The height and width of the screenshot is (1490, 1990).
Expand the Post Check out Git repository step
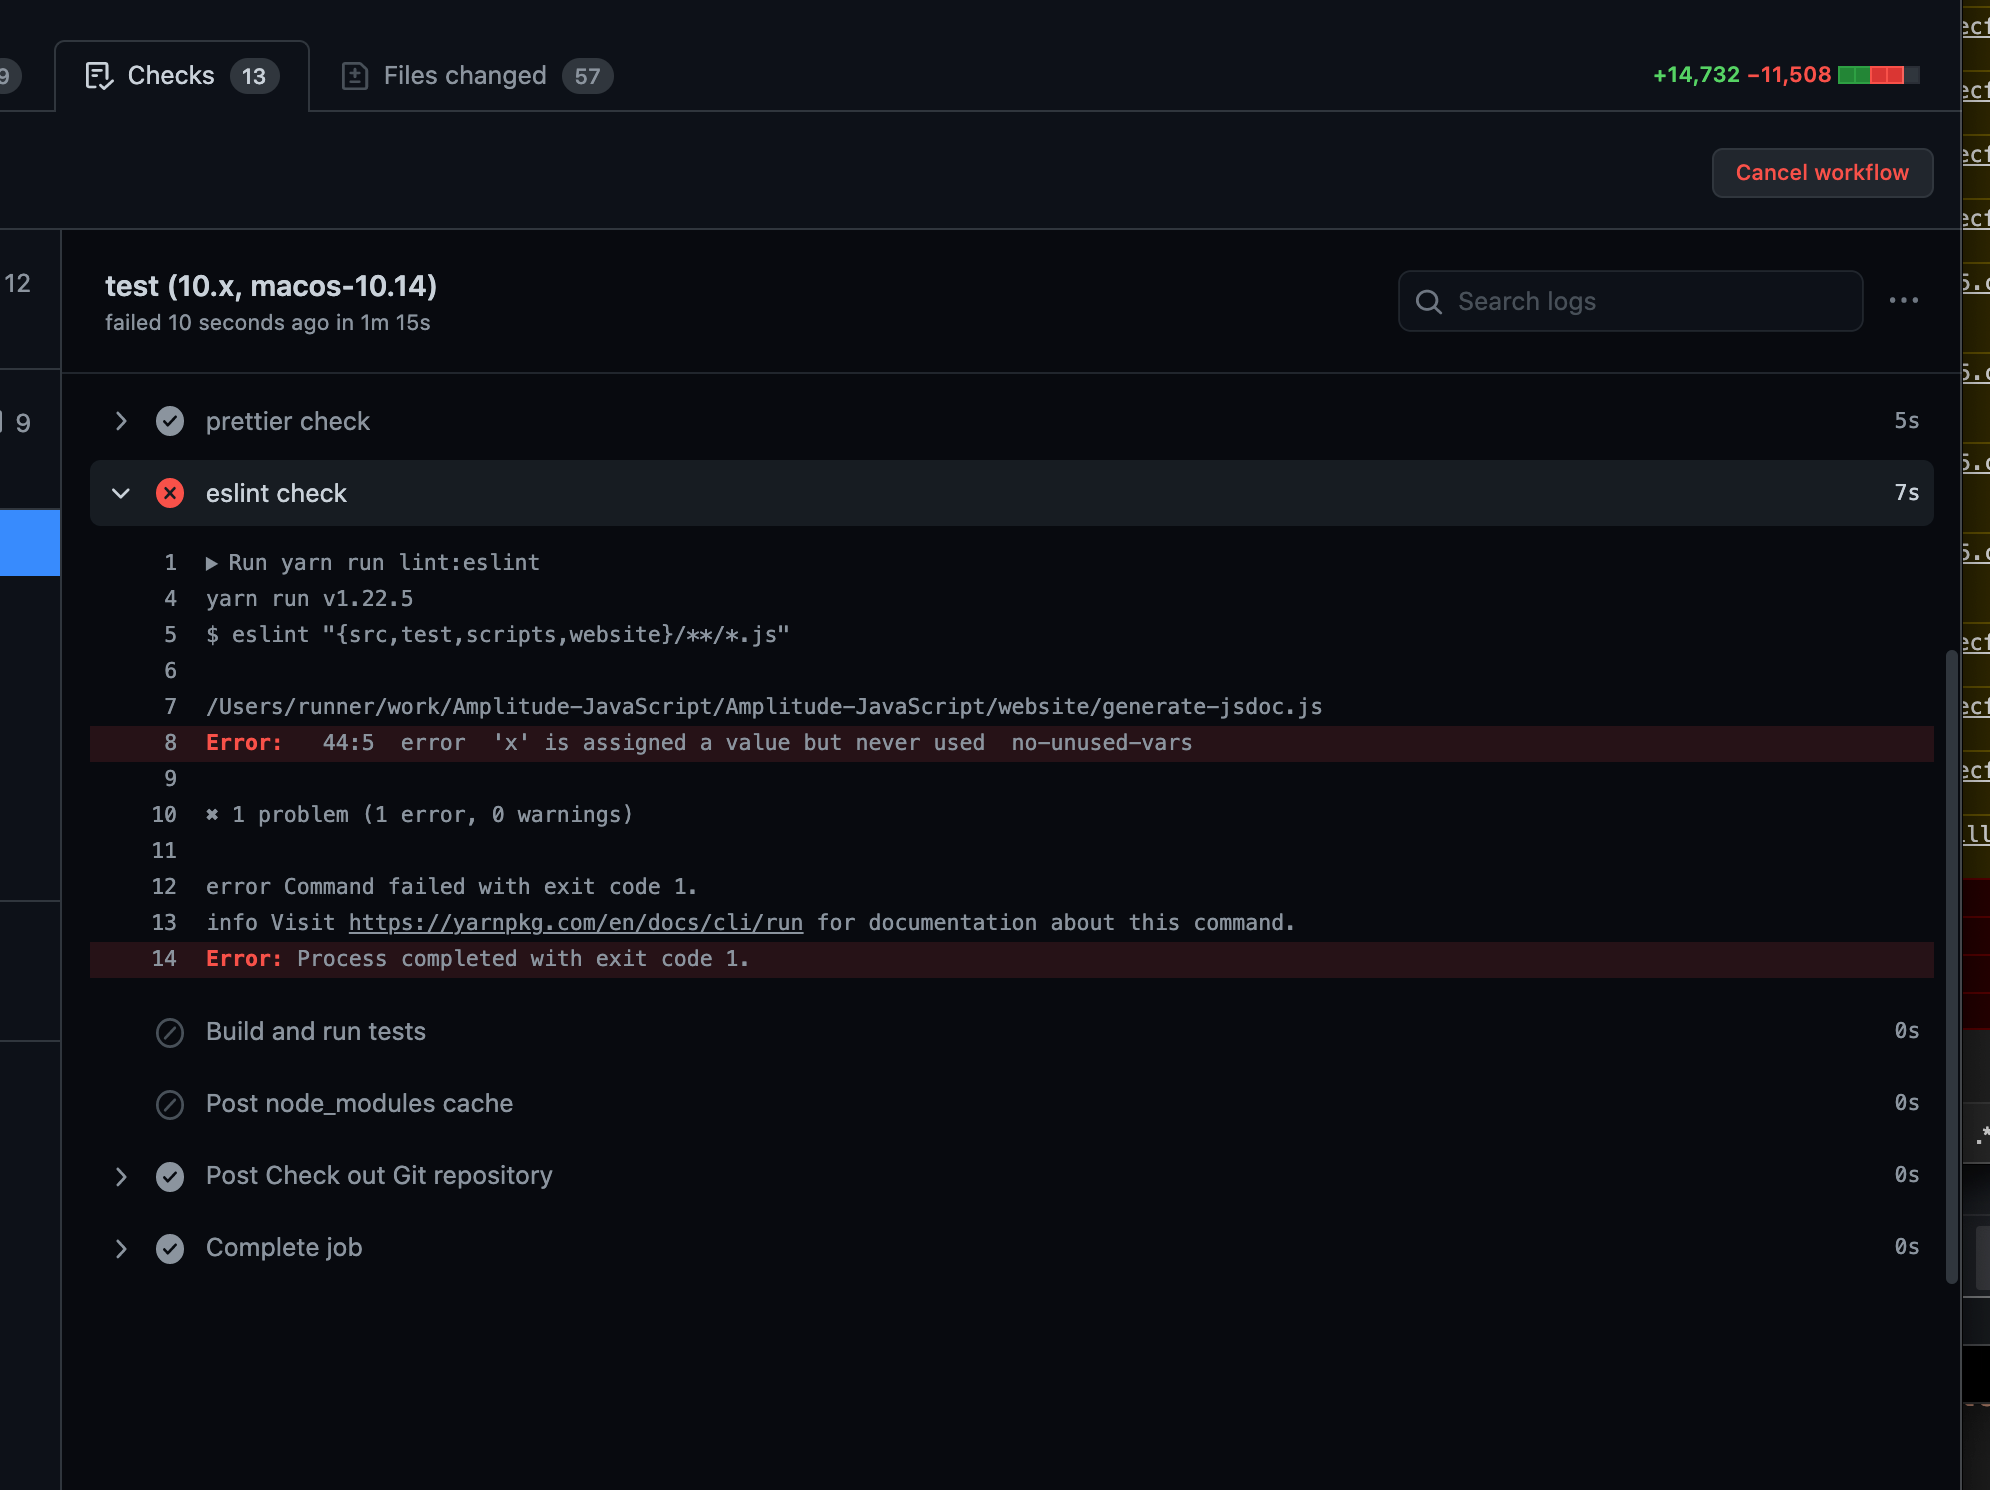point(121,1176)
